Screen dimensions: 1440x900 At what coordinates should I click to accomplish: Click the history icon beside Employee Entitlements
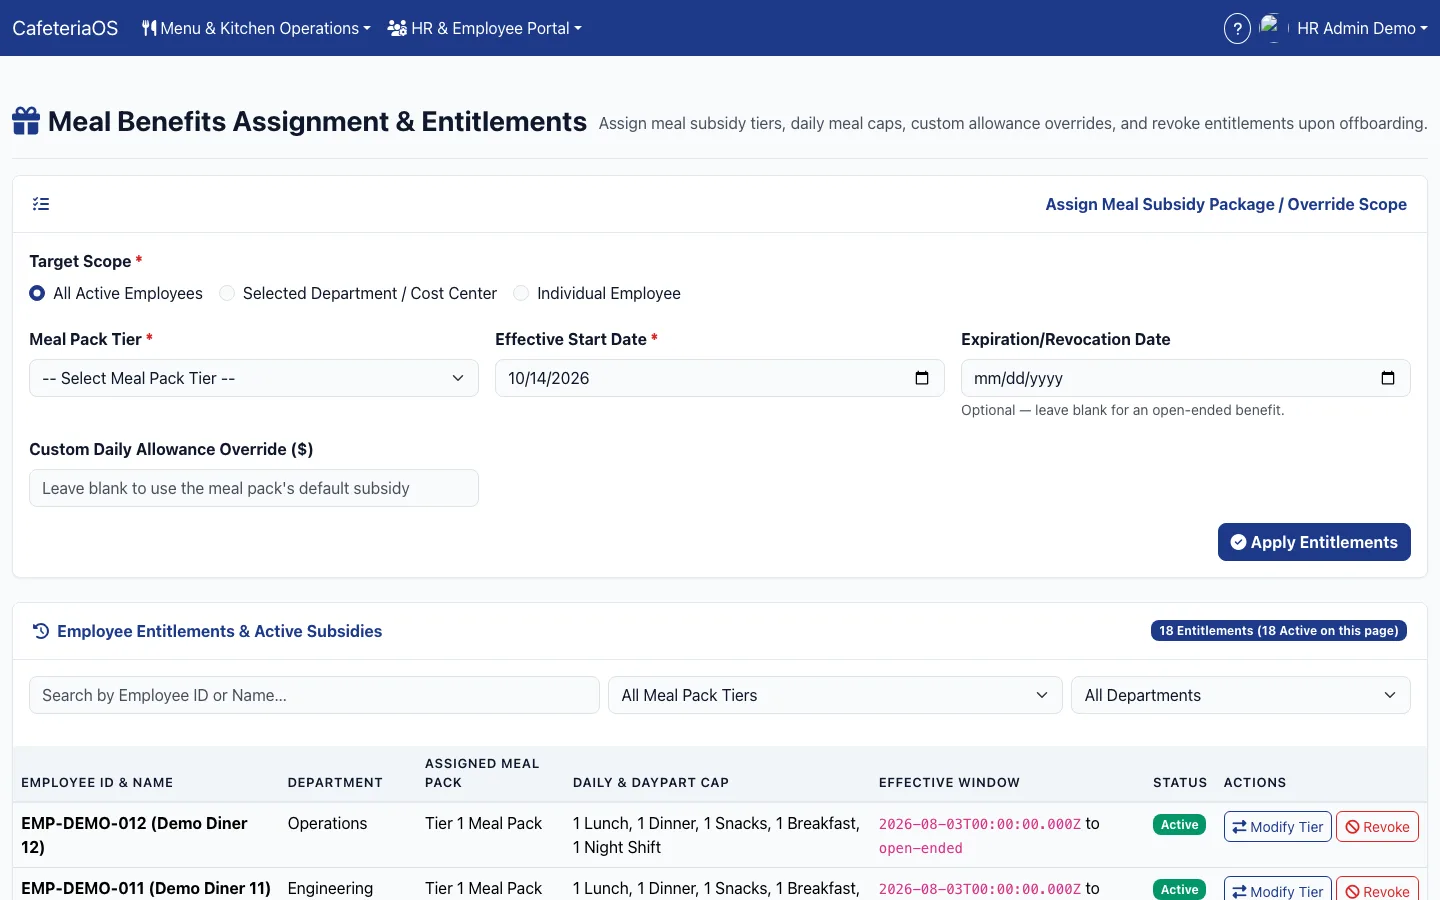click(x=41, y=631)
